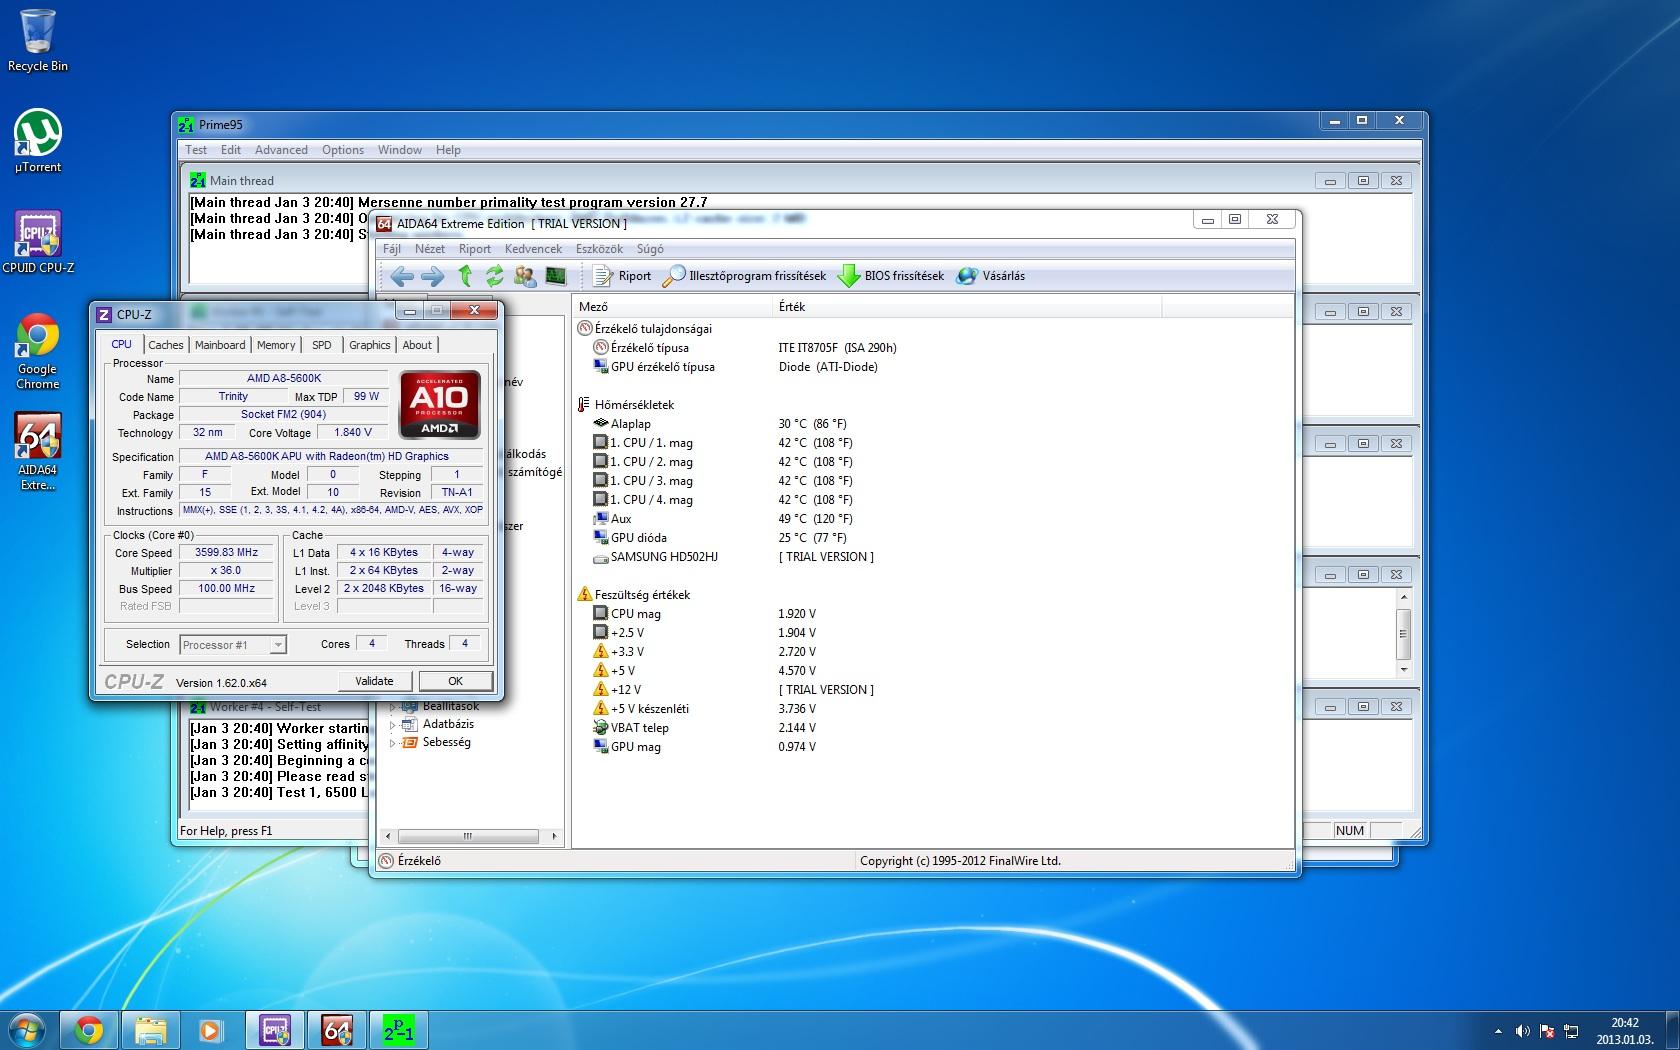1680x1050 pixels.
Task: Open the Window menu in Prime95
Action: point(400,150)
